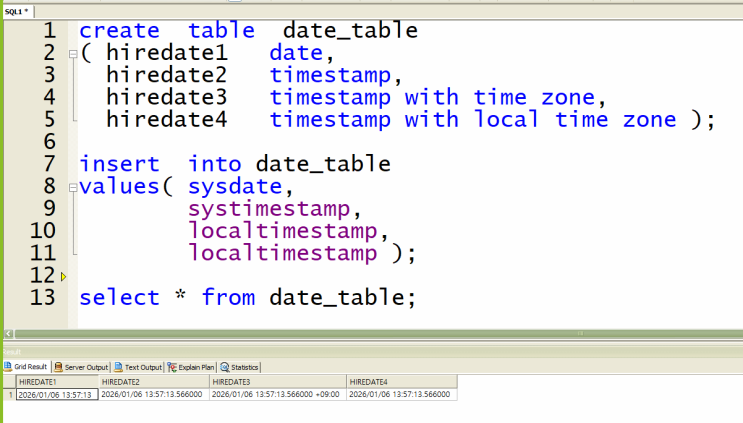The width and height of the screenshot is (743, 423).
Task: Select row 1 by its row number header
Action: click(x=9, y=395)
